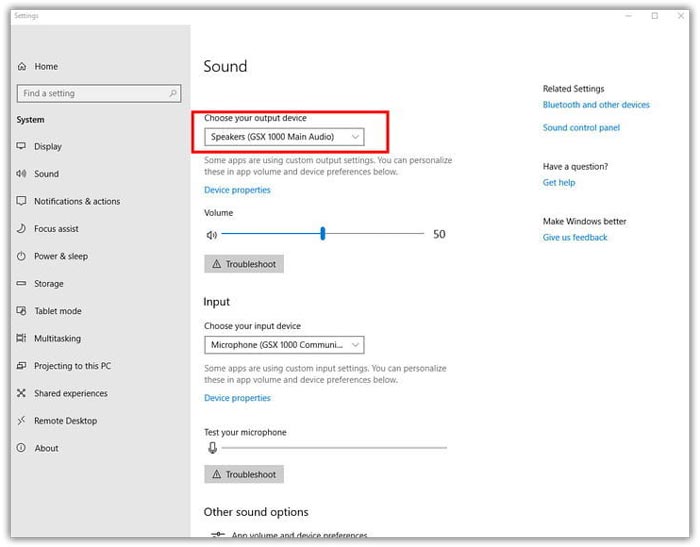700x547 pixels.
Task: Mute using the volume speaker icon
Action: [x=211, y=235]
